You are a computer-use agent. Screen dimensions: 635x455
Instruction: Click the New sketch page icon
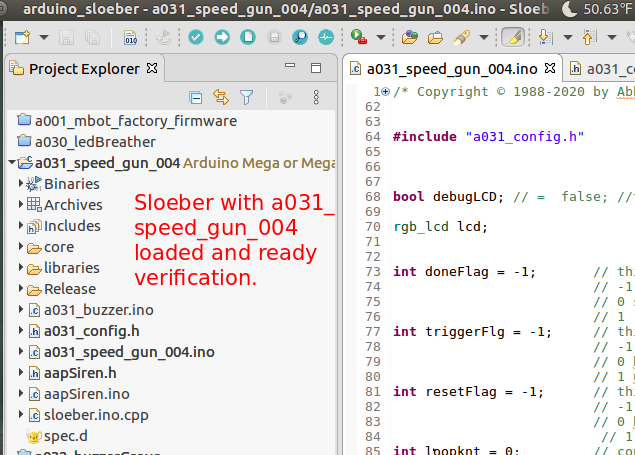click(x=248, y=38)
